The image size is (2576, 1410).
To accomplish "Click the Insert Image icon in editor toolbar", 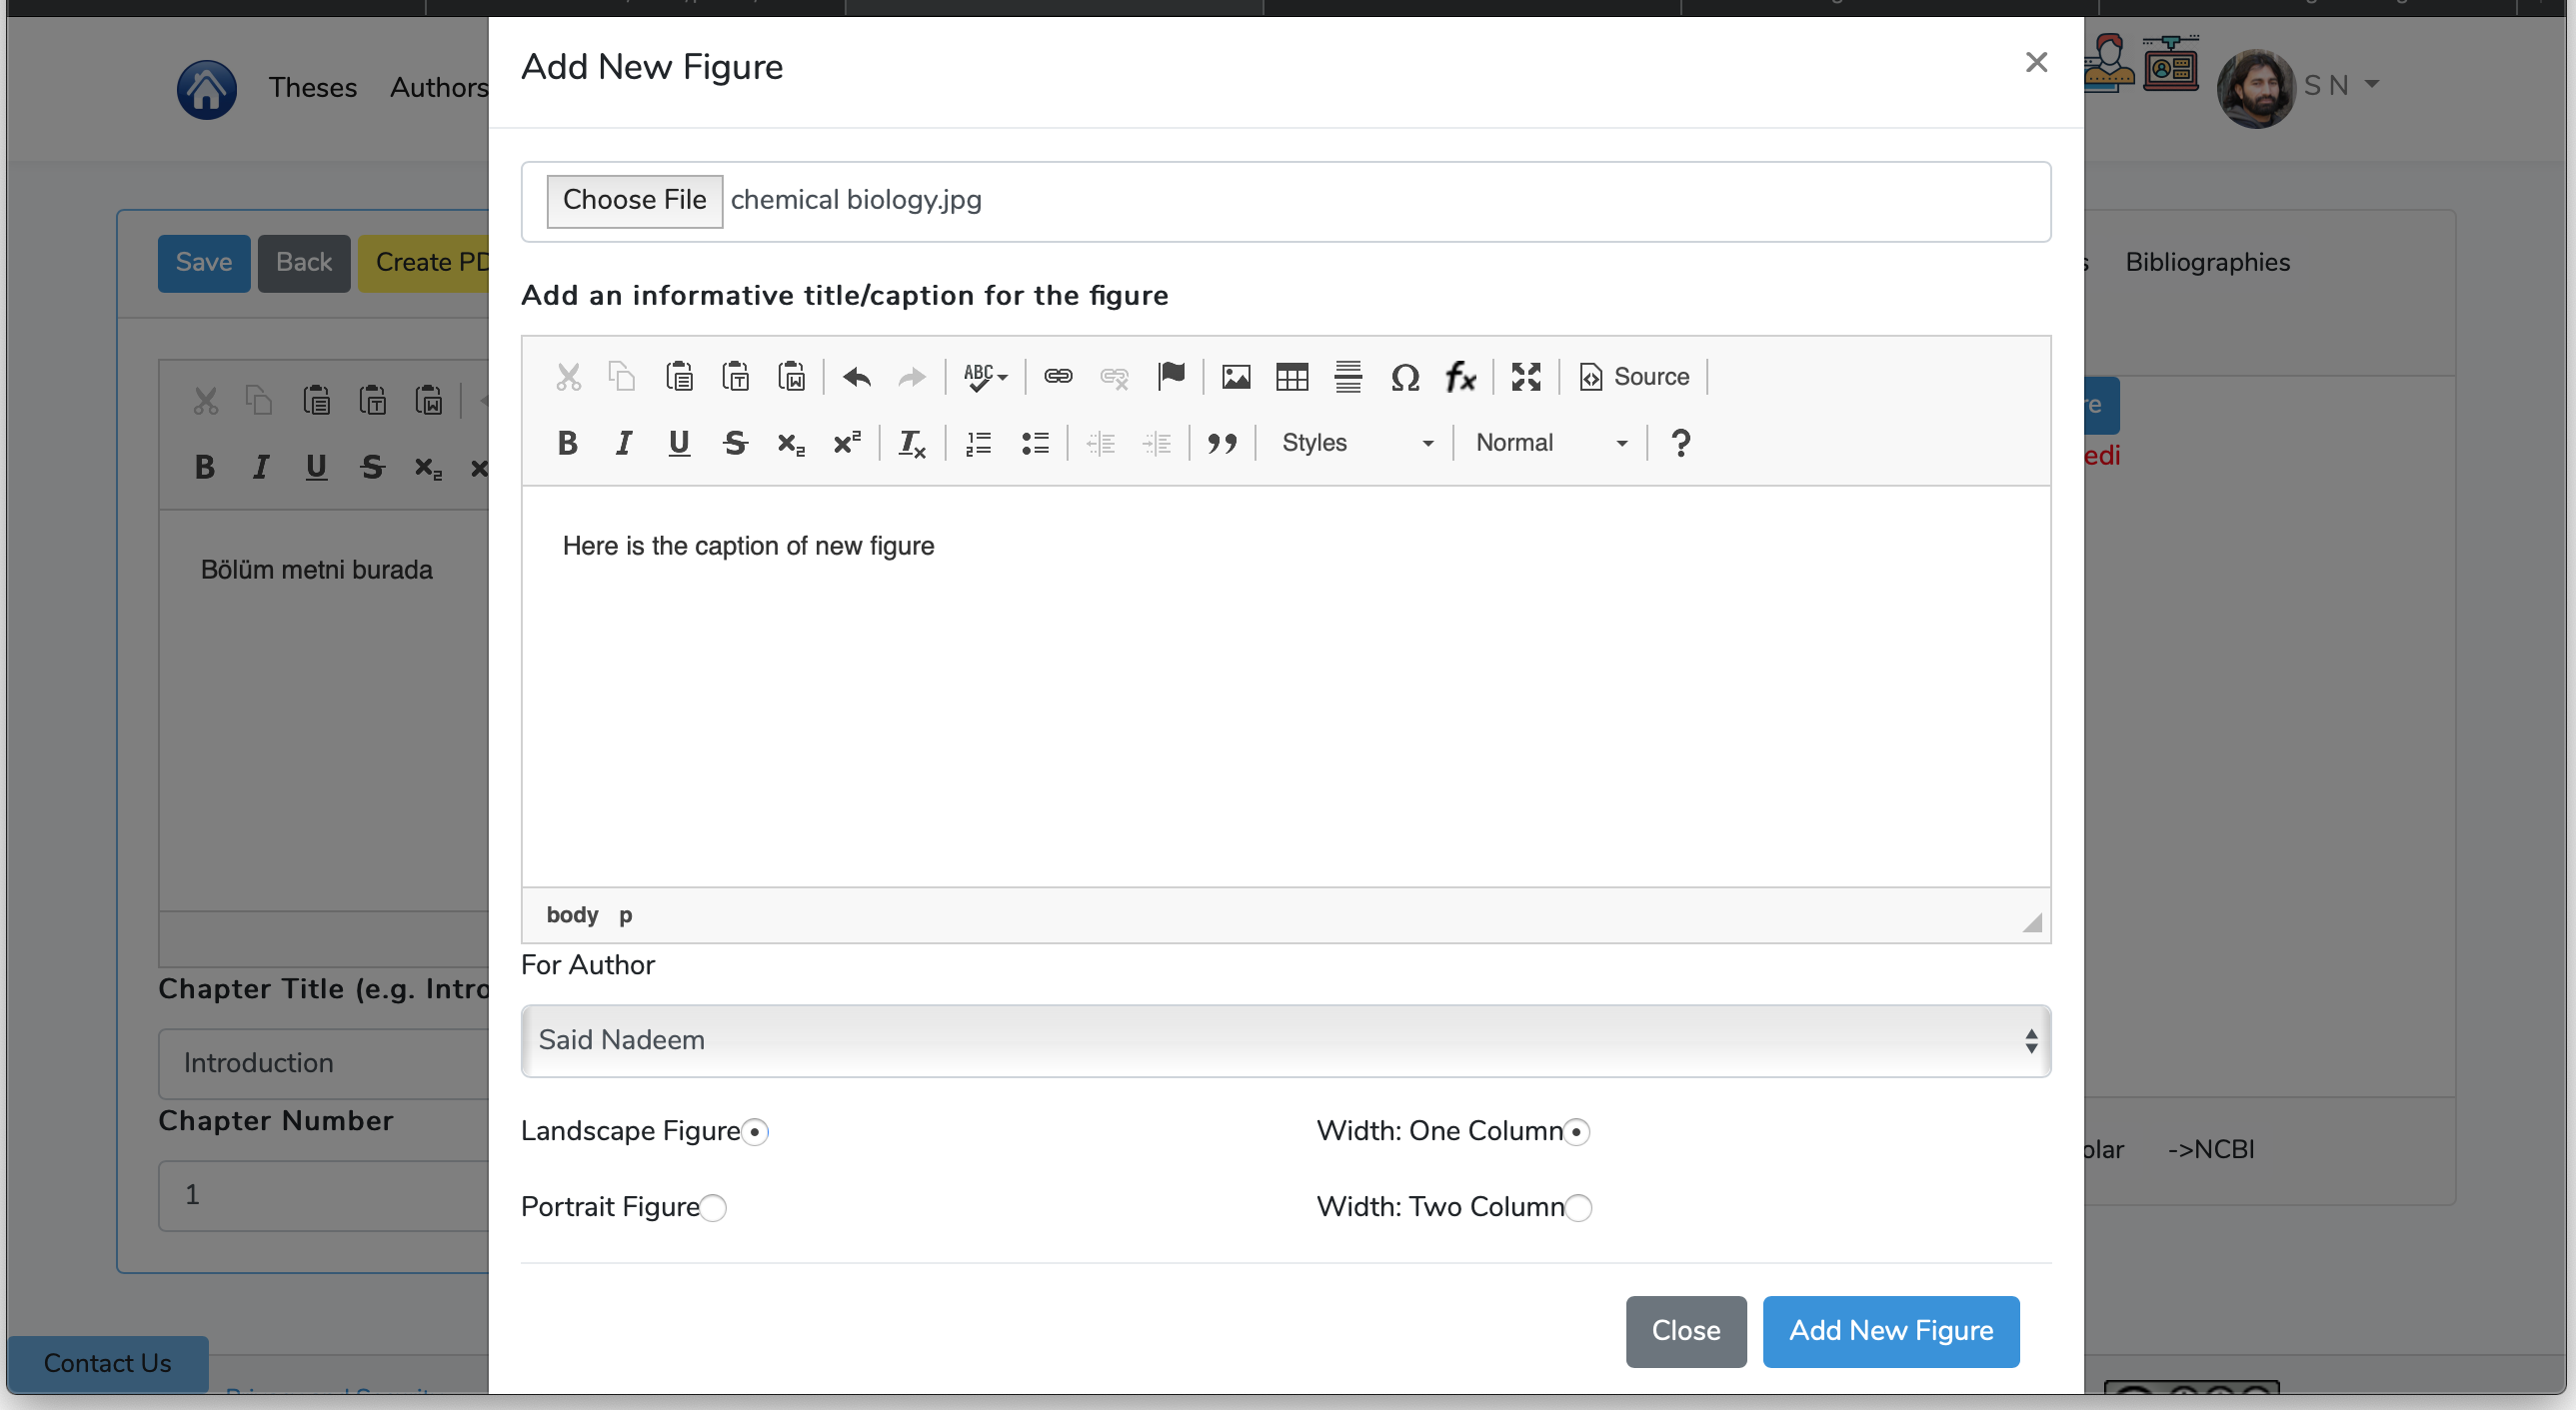I will point(1236,377).
